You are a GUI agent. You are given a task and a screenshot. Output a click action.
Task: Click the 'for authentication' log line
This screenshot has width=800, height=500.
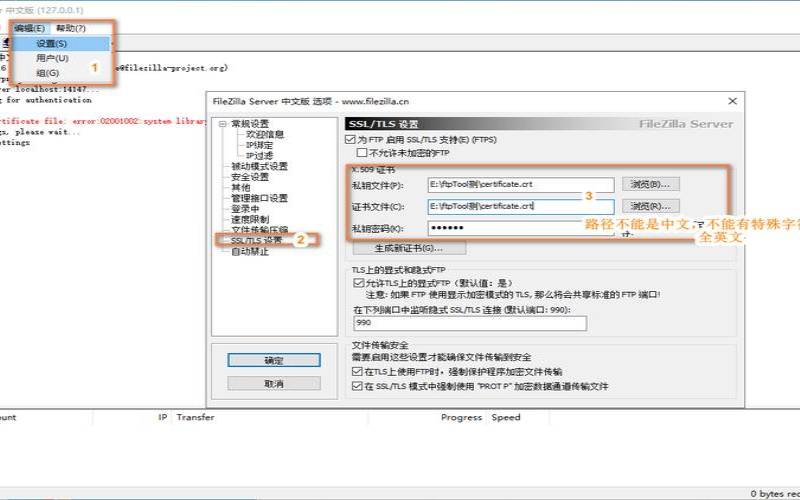click(x=46, y=100)
